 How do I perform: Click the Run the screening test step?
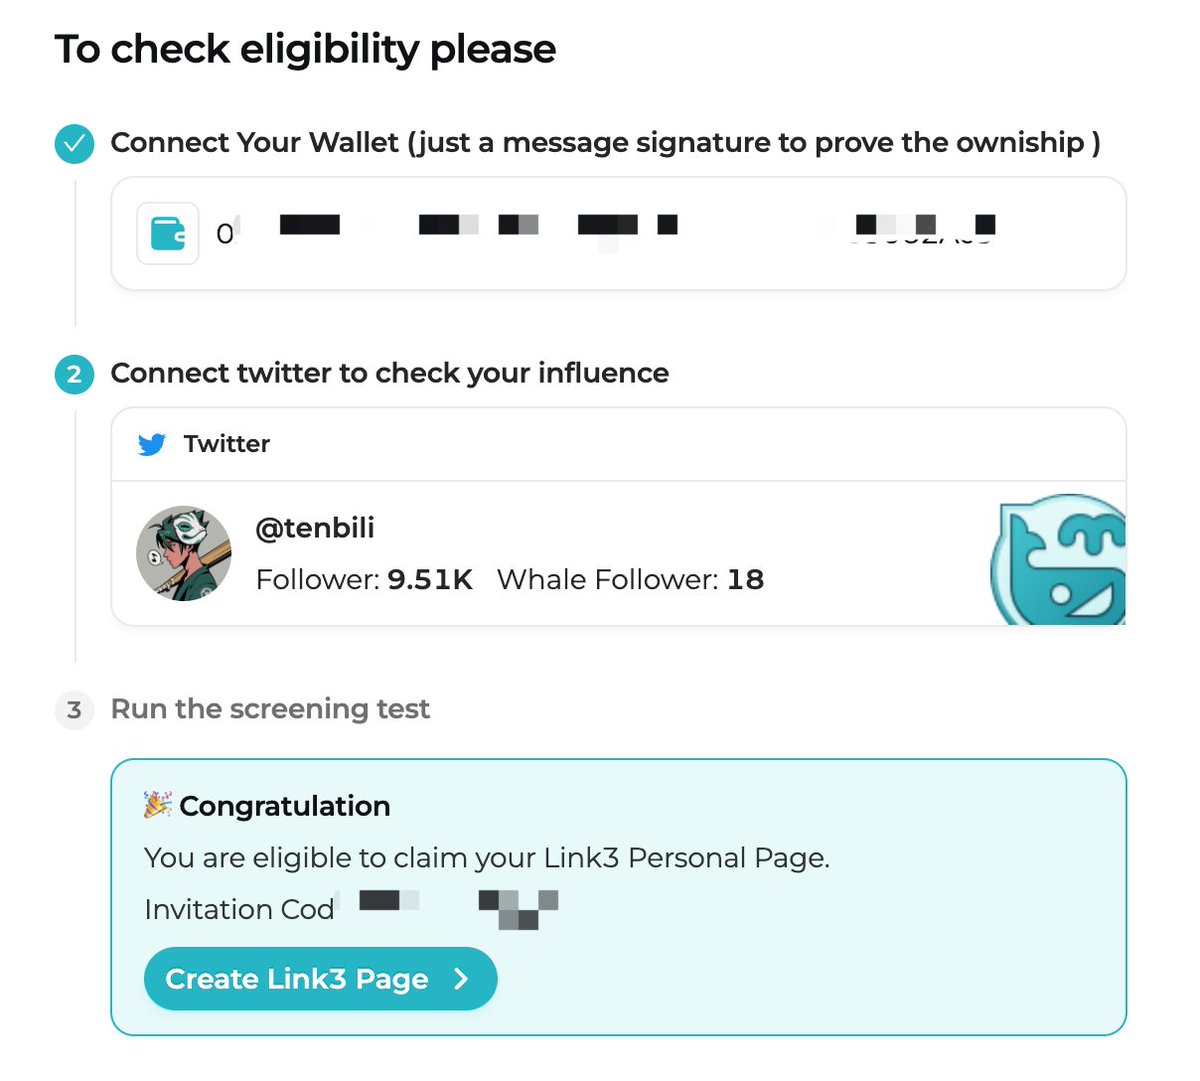270,709
